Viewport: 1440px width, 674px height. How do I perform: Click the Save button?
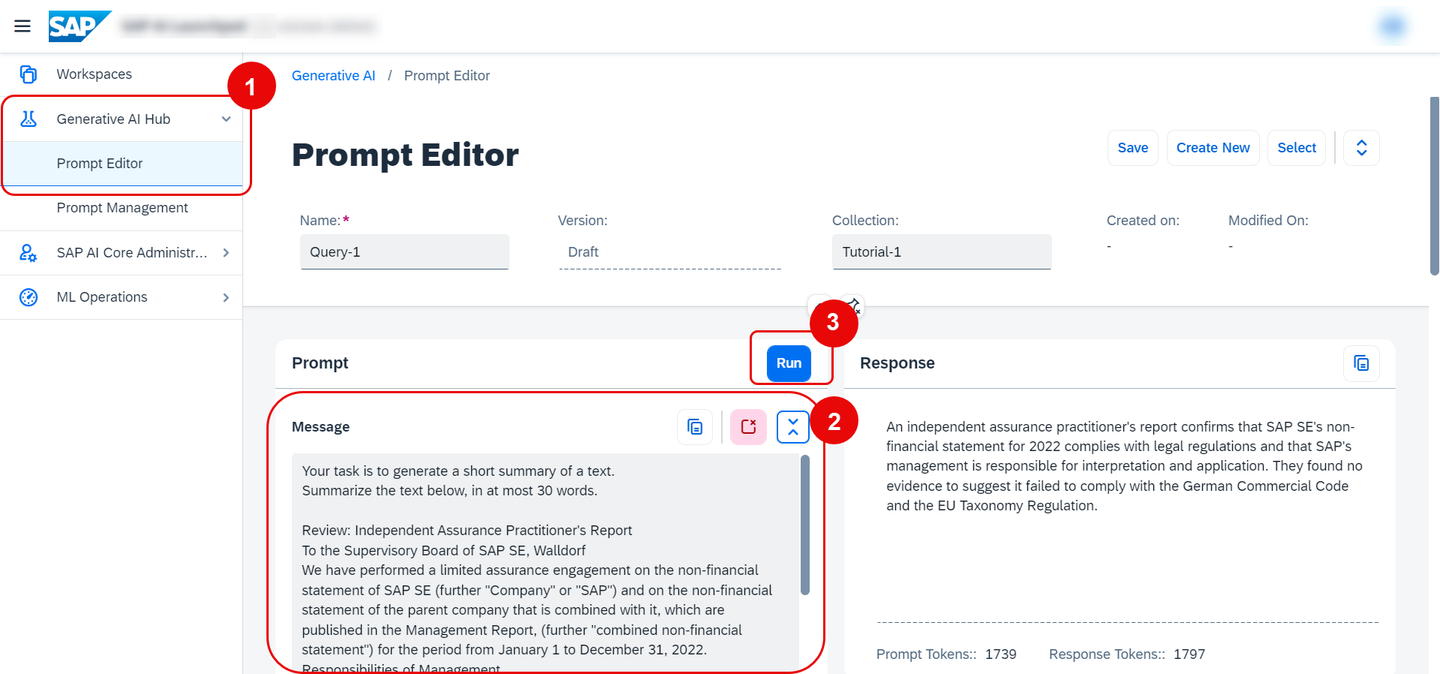[x=1133, y=148]
